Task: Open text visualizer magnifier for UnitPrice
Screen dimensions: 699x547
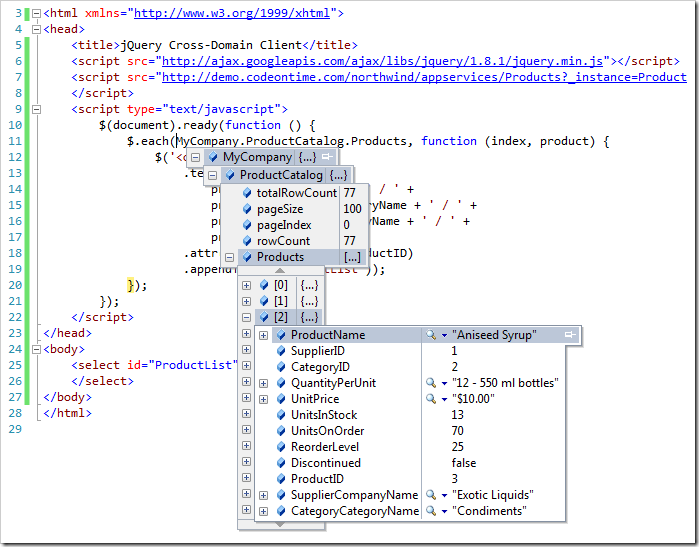Action: tap(431, 399)
